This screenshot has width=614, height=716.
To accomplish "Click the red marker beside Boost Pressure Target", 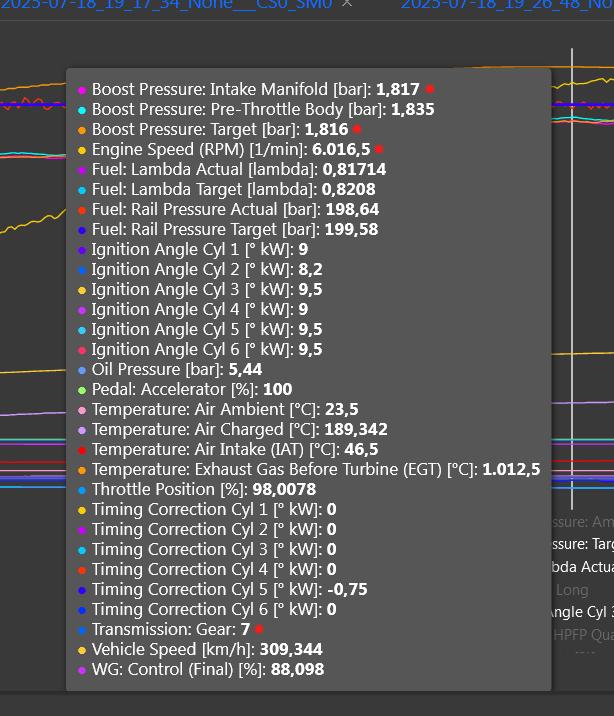I will point(357,129).
